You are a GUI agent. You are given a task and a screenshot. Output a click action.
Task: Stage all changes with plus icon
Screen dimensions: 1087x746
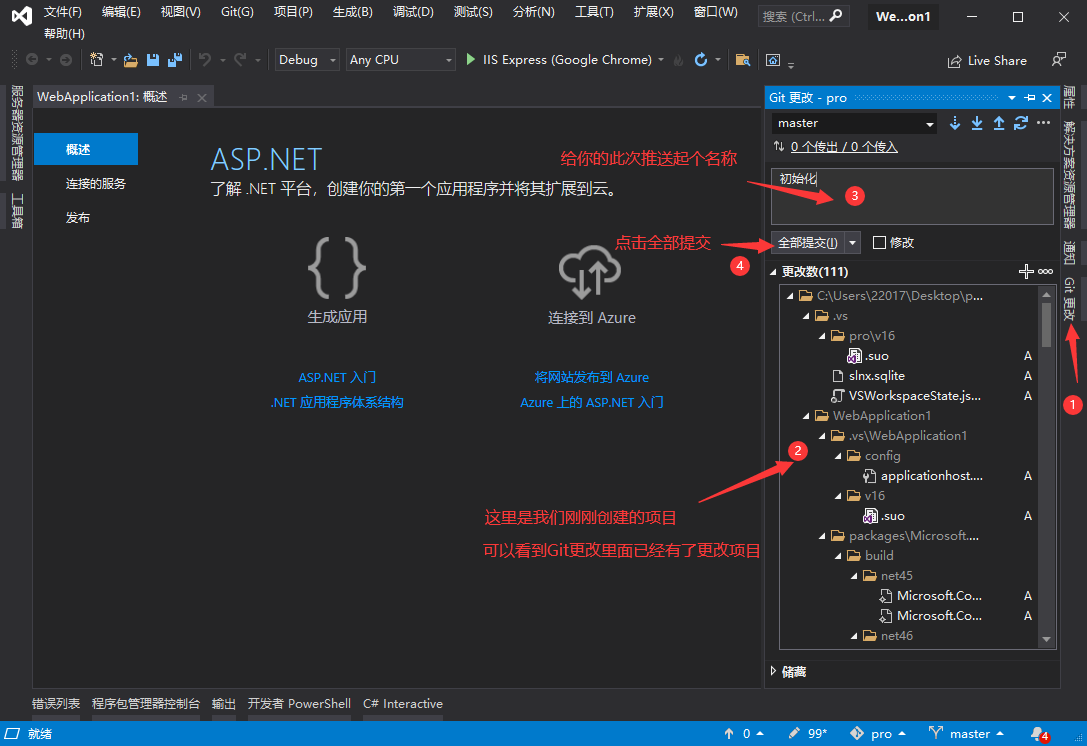[x=1026, y=271]
